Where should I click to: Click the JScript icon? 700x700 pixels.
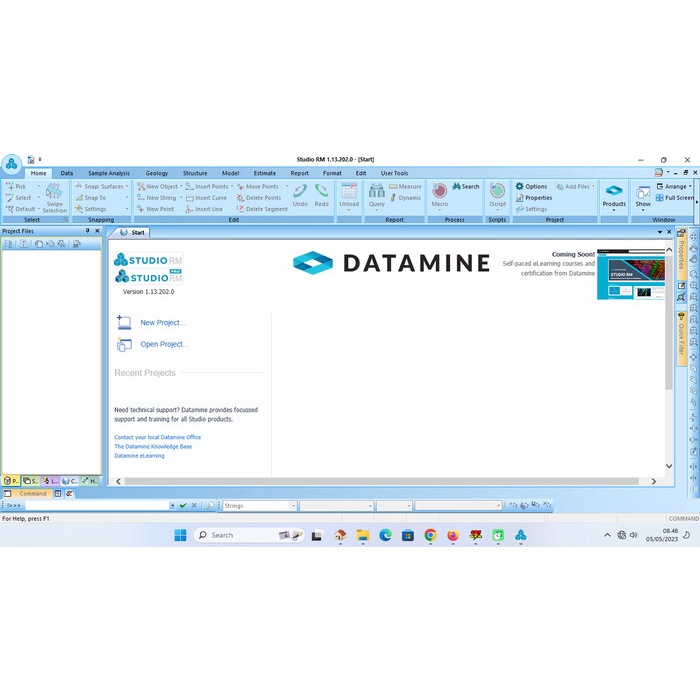[497, 191]
